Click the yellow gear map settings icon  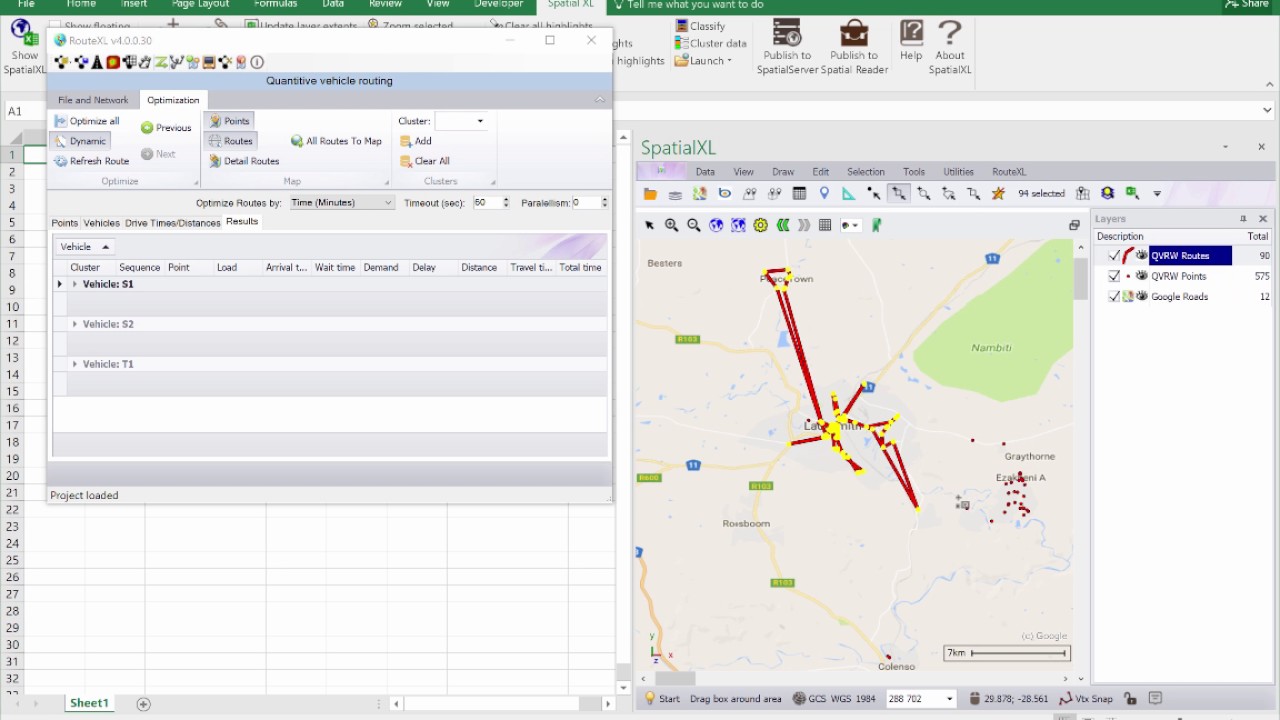coord(761,225)
